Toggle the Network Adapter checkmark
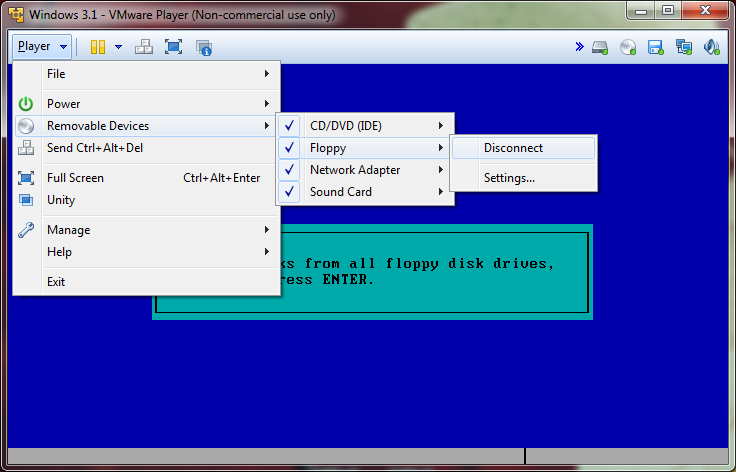The height and width of the screenshot is (472, 736). pos(290,170)
